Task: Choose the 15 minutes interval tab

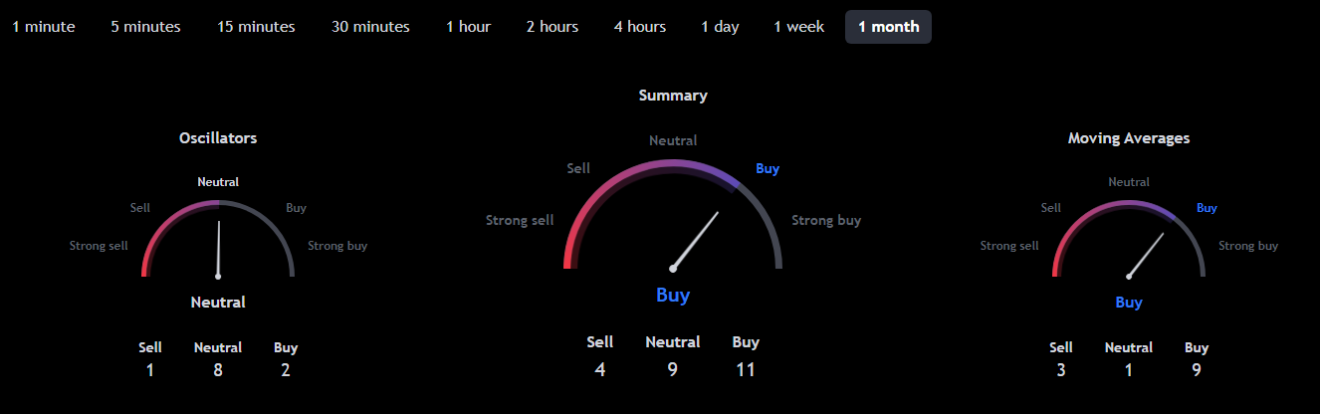Action: point(256,27)
